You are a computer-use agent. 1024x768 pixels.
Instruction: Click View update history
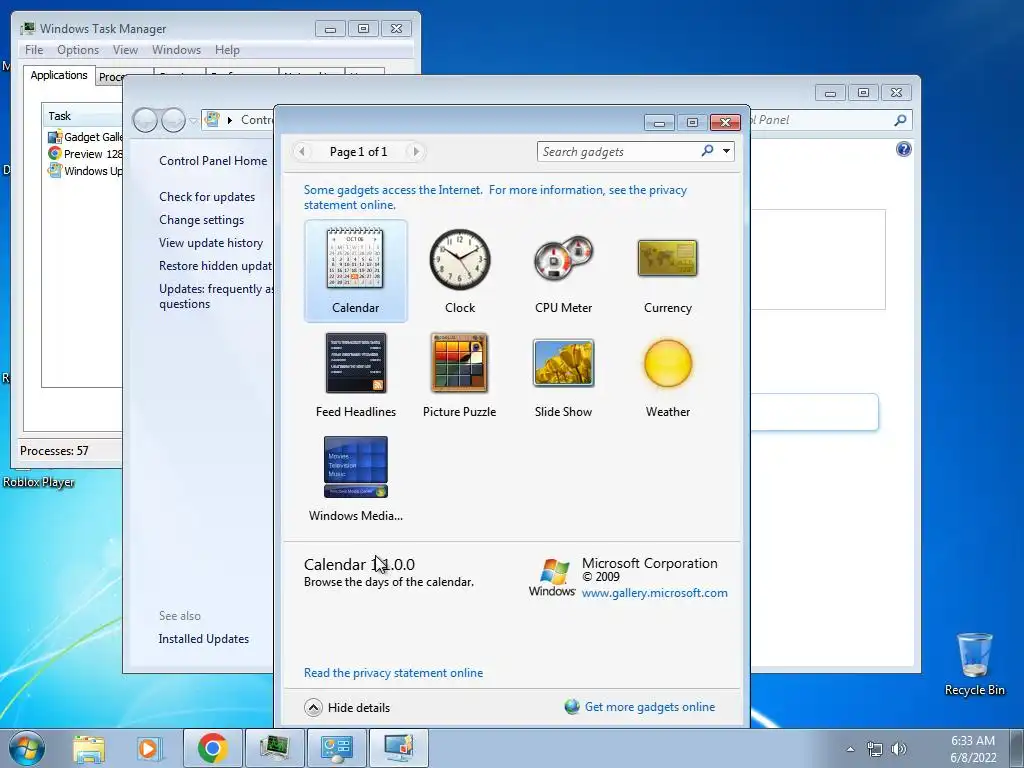click(211, 243)
